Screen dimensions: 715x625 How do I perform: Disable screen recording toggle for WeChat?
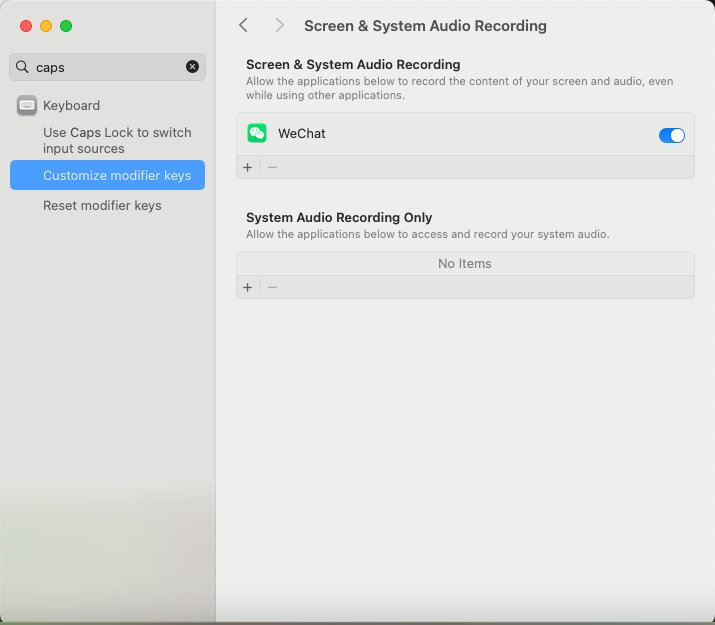pos(671,135)
